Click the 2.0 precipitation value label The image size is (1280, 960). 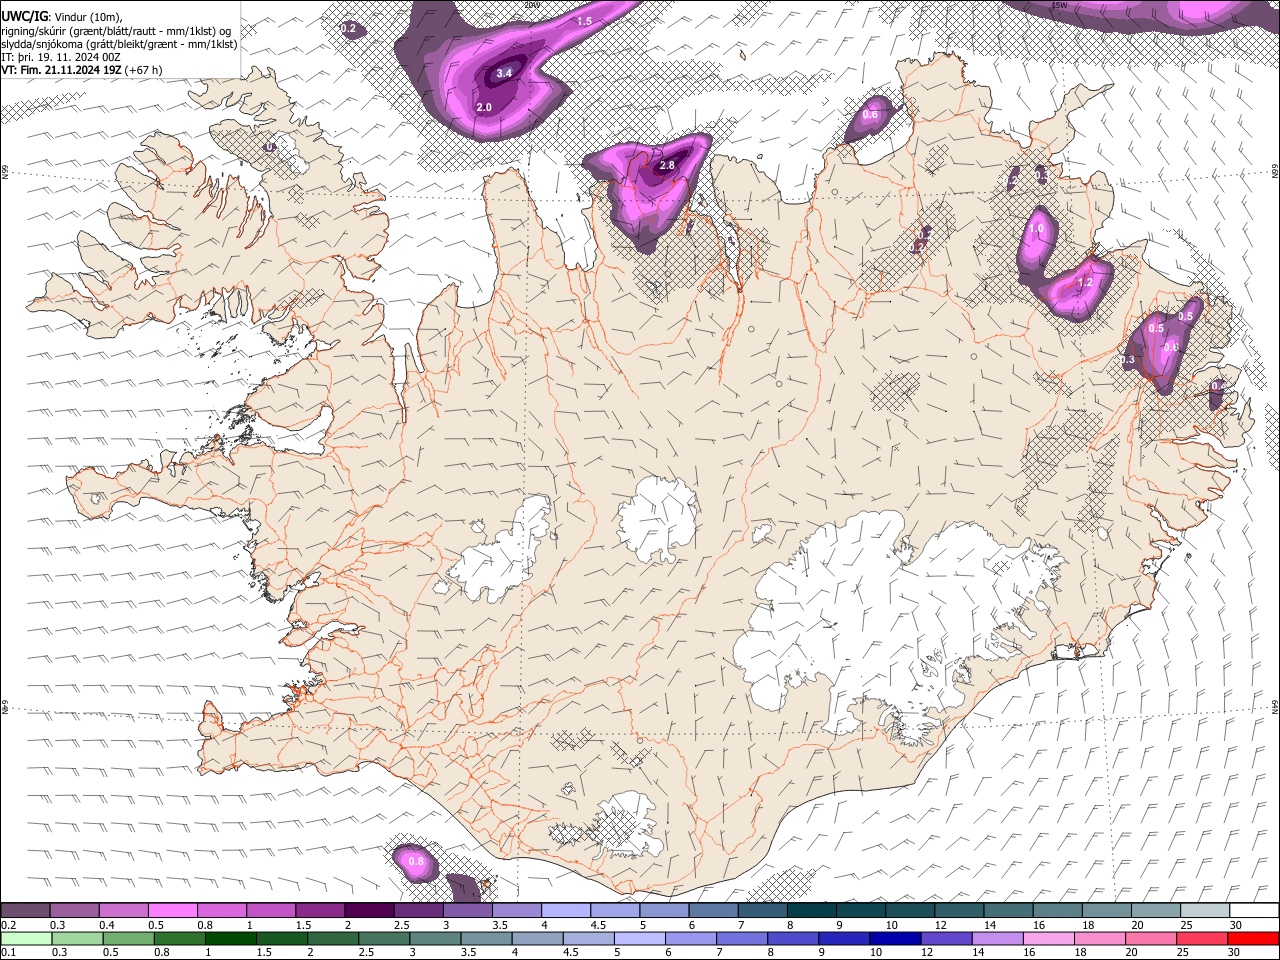click(484, 107)
